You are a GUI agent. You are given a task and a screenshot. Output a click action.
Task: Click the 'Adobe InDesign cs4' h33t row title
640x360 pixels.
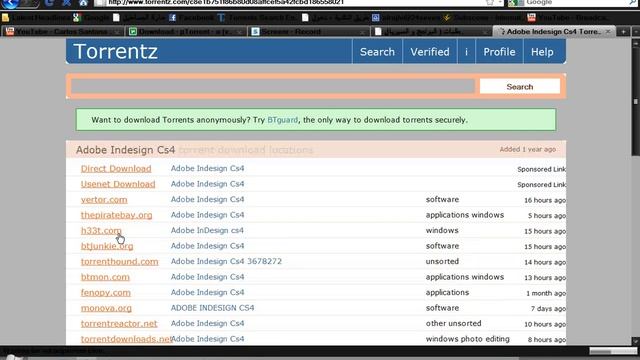click(x=207, y=230)
